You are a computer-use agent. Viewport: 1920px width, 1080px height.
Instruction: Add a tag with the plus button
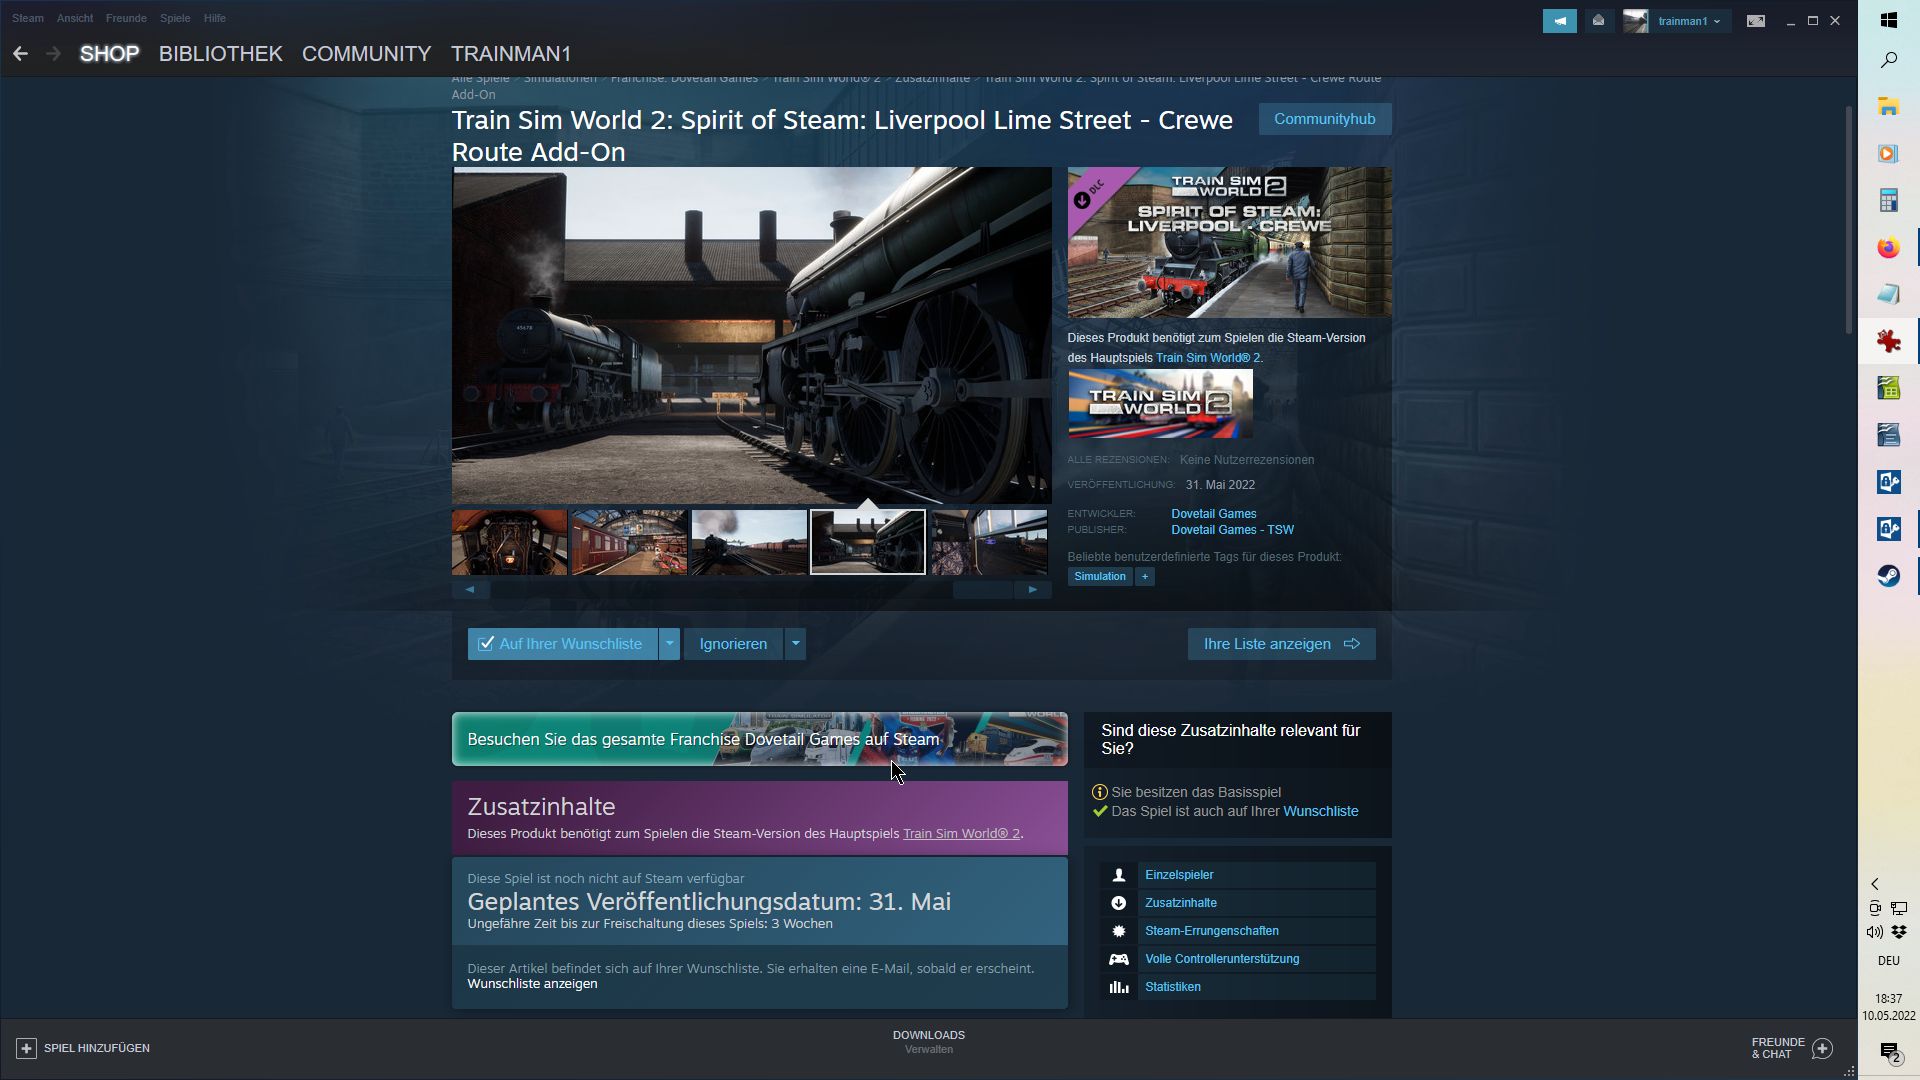[x=1145, y=577]
